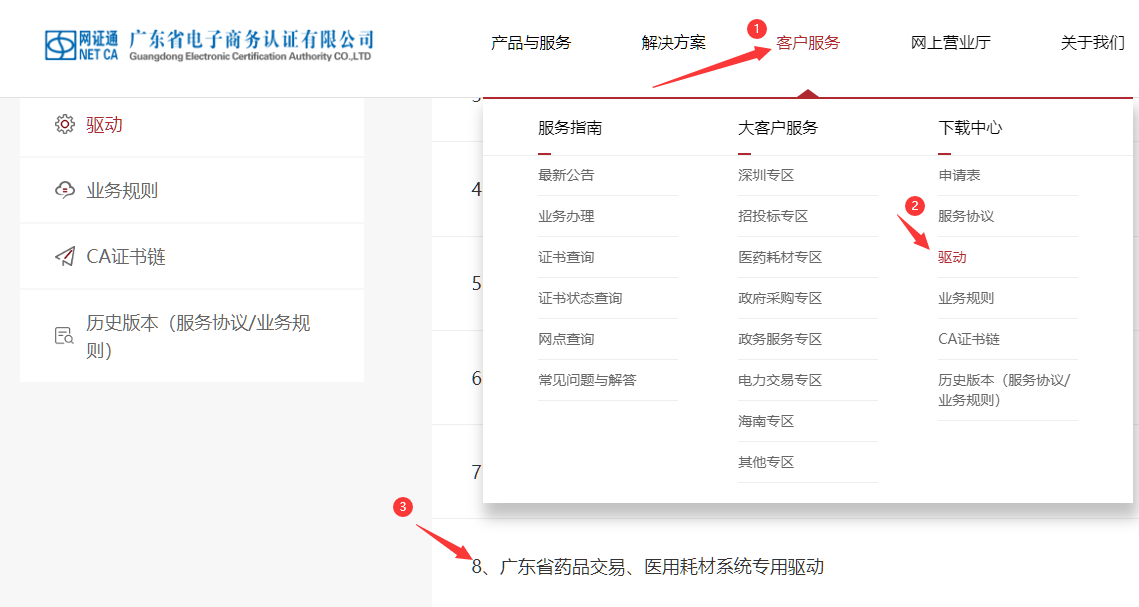Image resolution: width=1139 pixels, height=607 pixels.
Task: Open the 产品与服务 navigation menu
Action: [531, 43]
